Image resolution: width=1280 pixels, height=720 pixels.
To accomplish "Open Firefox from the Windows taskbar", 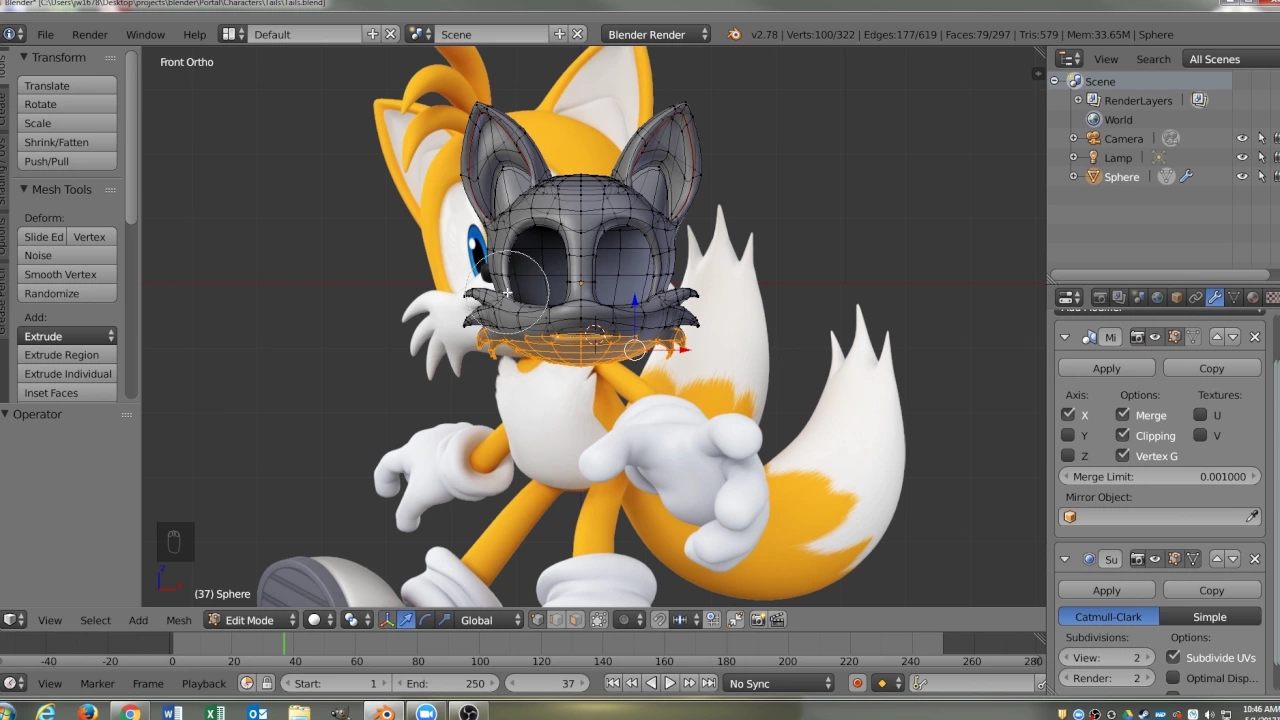I will 88,713.
